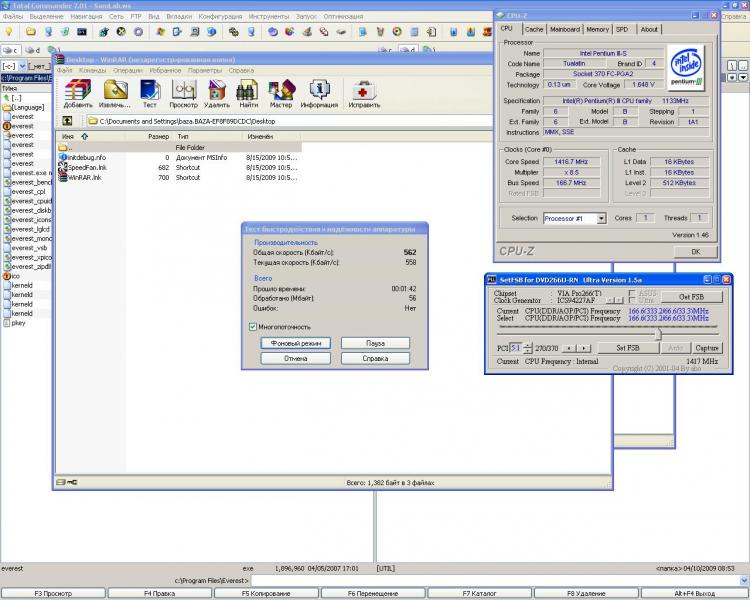
Task: Click the Total Commander command line input field
Action: click(495, 580)
